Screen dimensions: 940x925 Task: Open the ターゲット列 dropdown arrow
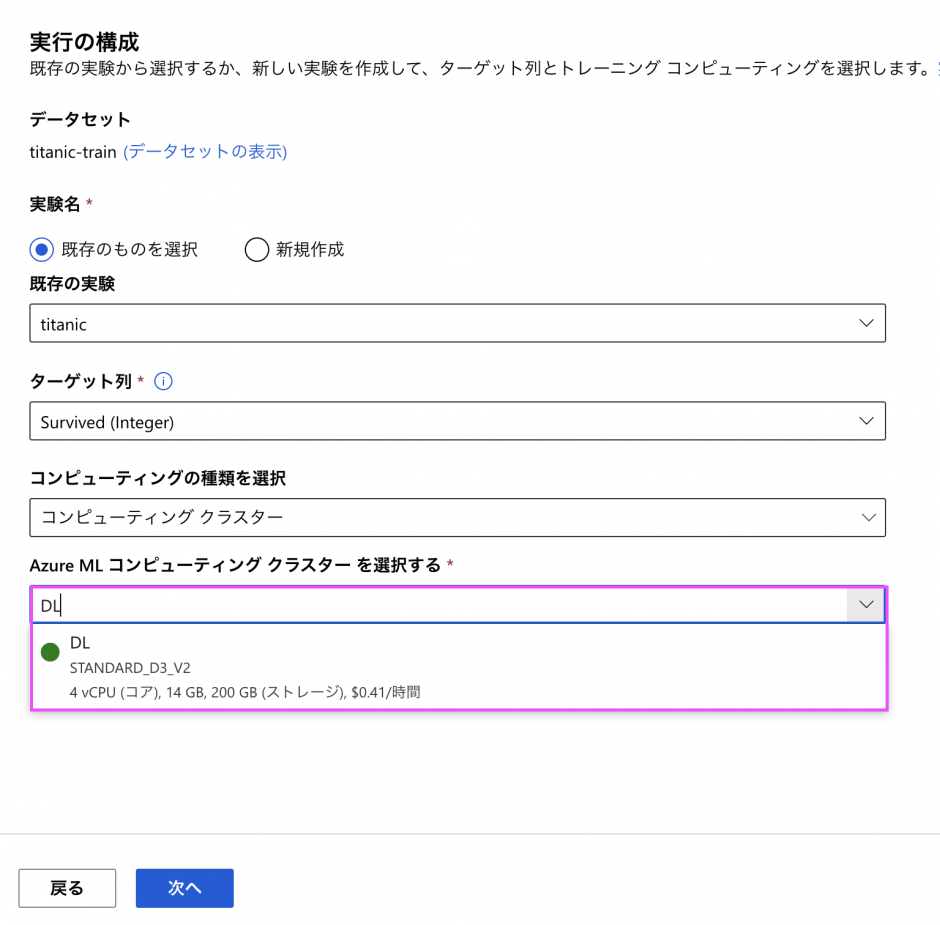[x=866, y=421]
